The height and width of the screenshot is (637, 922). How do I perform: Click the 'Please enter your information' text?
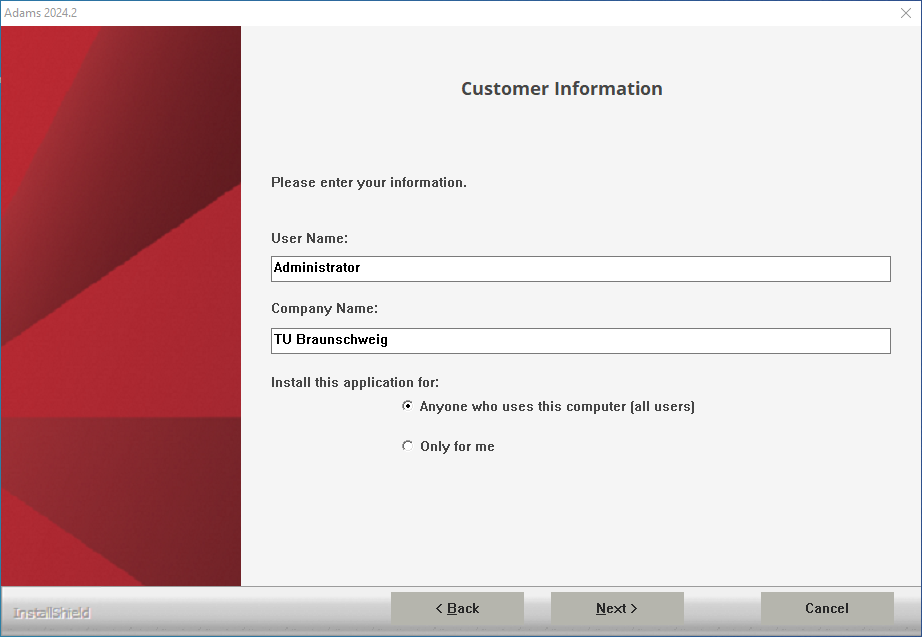pyautogui.click(x=369, y=182)
